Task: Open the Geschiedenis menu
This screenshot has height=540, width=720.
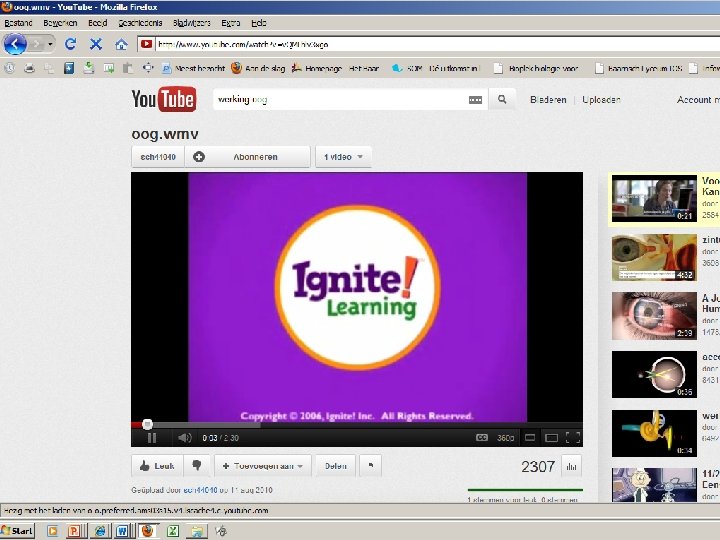Action: point(140,23)
